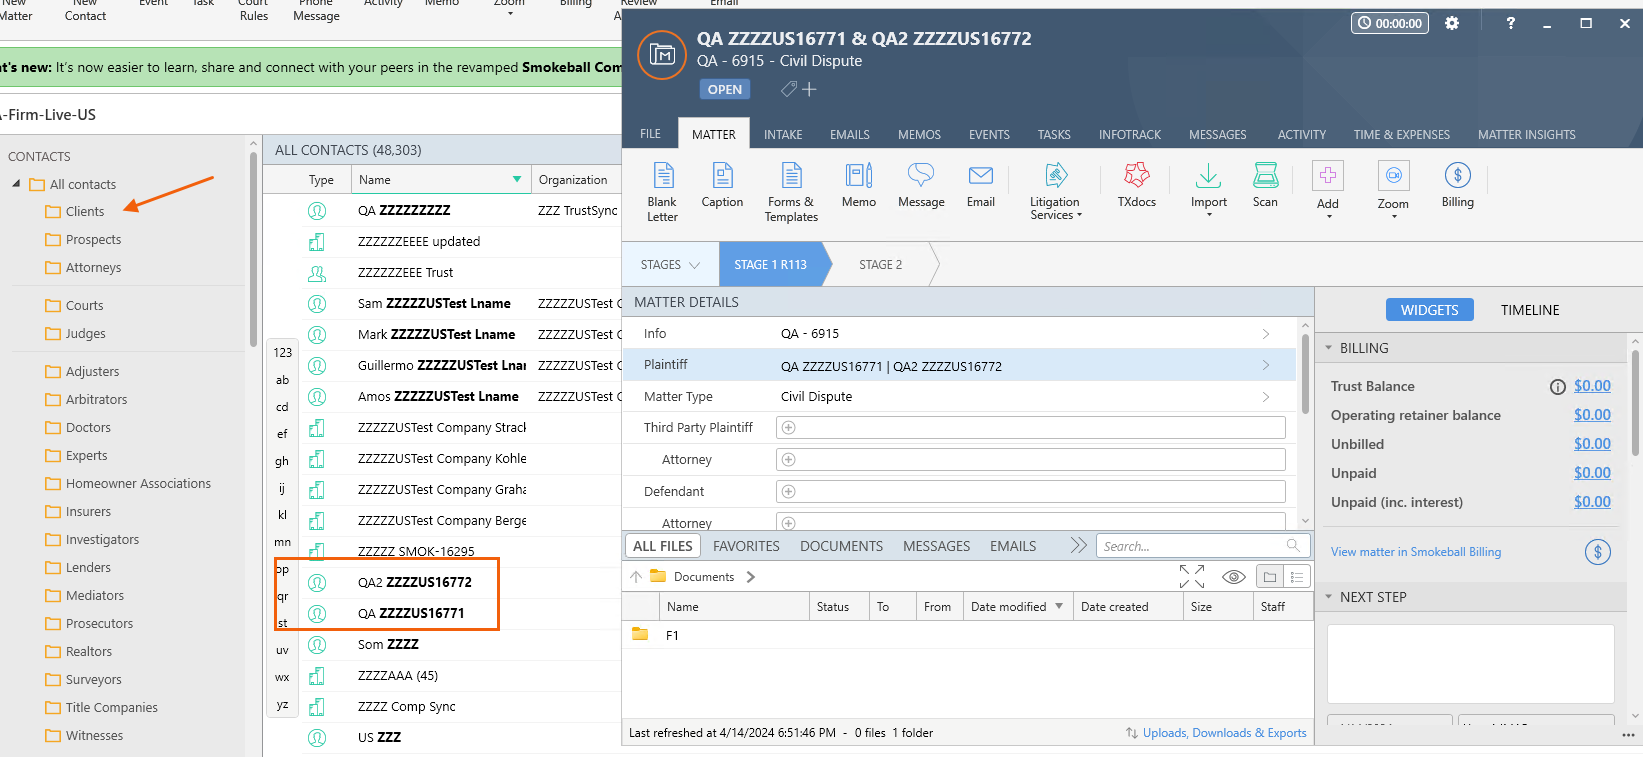Open the INTAKE tab

pyautogui.click(x=783, y=134)
